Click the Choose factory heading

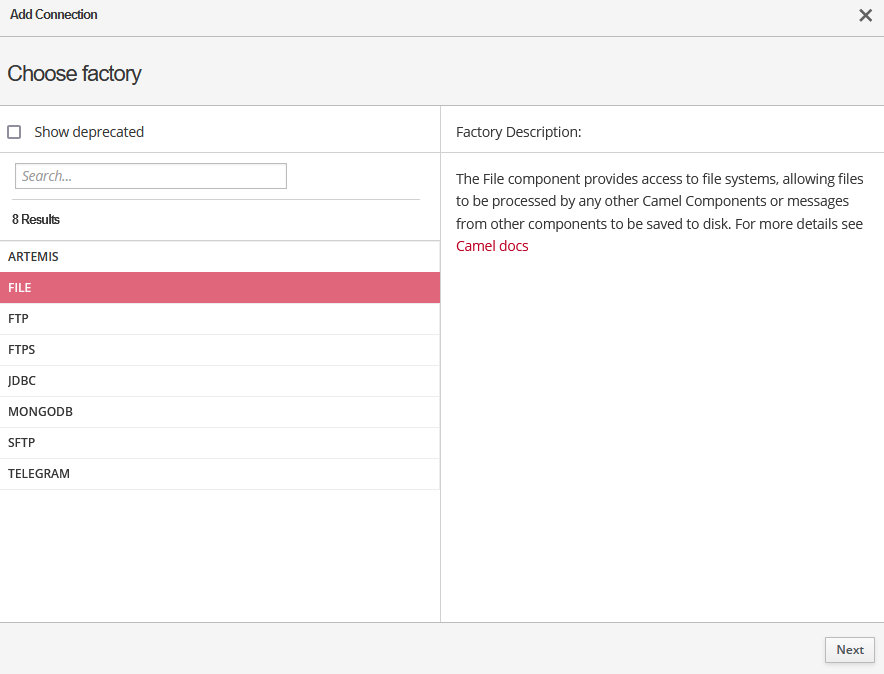point(74,73)
